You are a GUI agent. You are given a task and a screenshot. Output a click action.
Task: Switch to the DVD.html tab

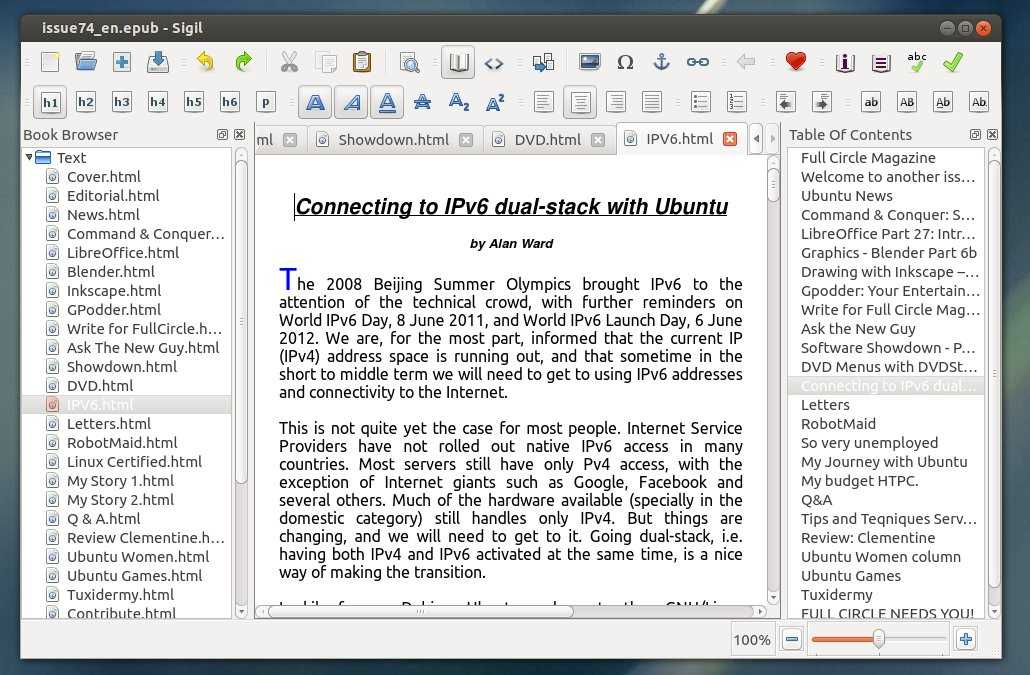547,140
